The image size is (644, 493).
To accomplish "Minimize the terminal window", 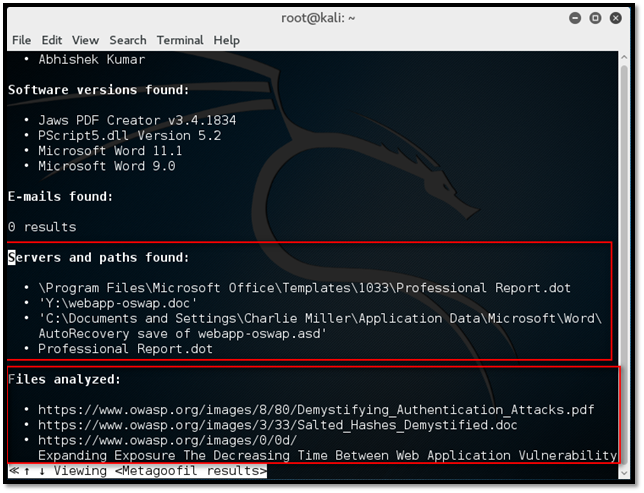I will point(576,18).
